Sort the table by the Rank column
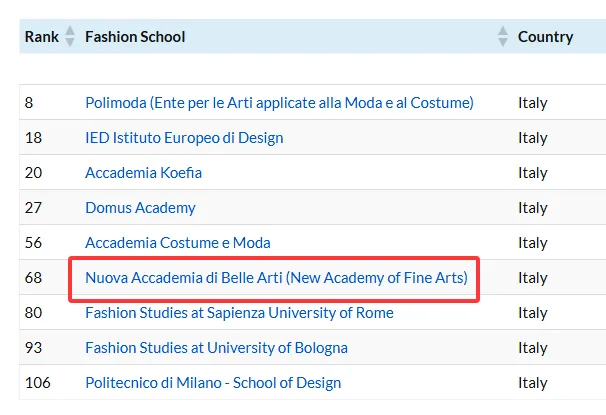The image size is (606, 415). click(x=70, y=36)
